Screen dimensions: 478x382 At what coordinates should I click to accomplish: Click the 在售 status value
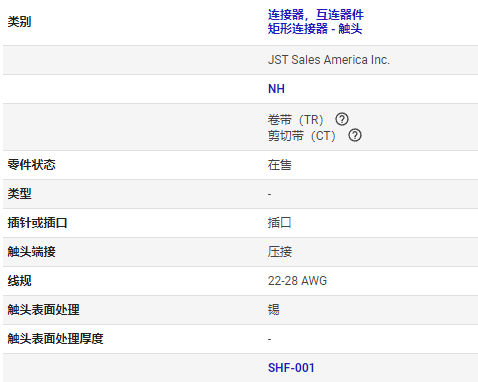(280, 165)
